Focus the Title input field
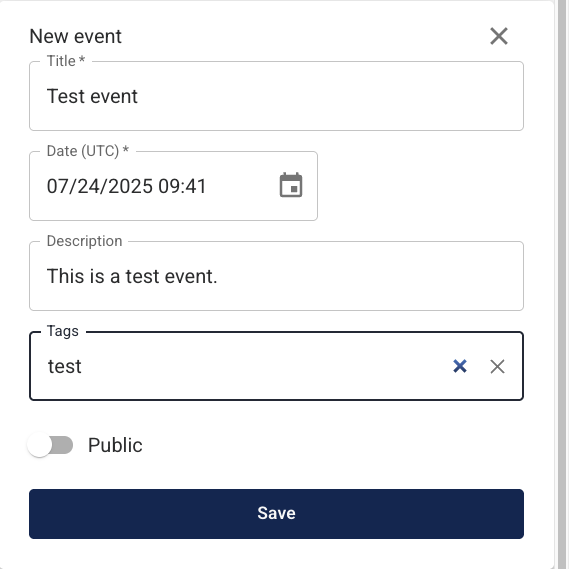Screen dimensions: 569x569 pos(276,96)
